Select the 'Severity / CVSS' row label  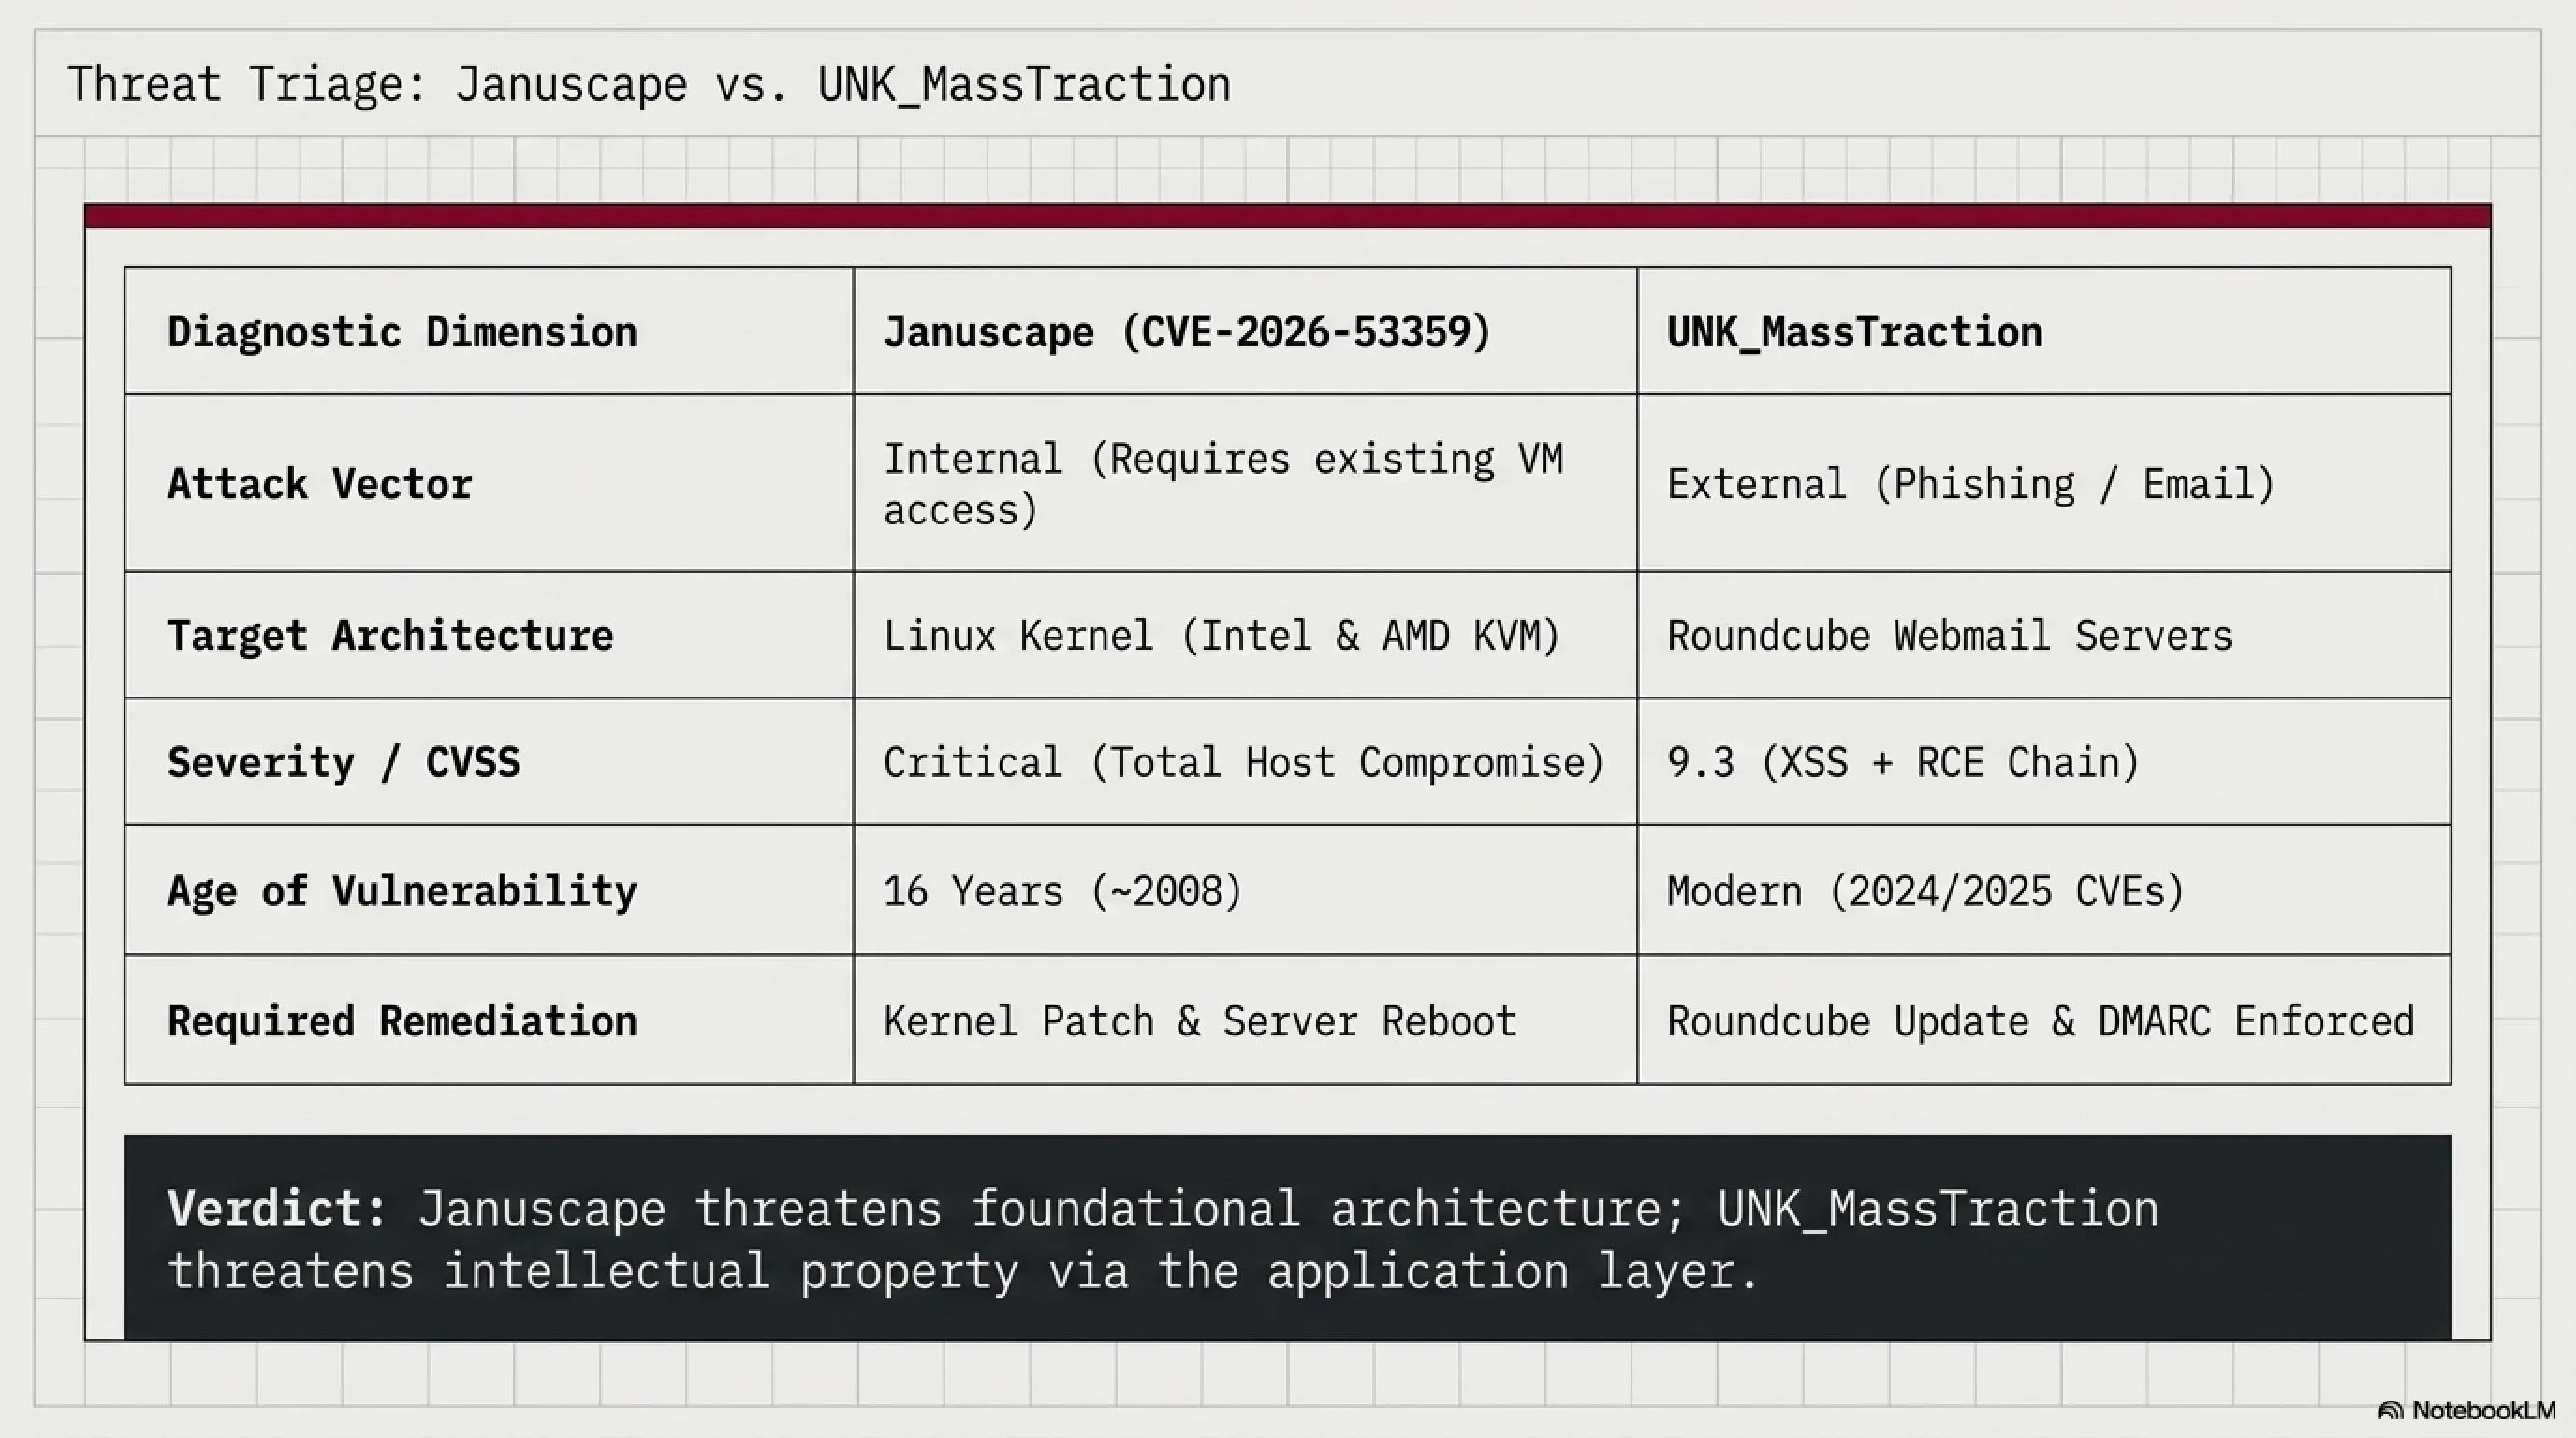(x=344, y=763)
